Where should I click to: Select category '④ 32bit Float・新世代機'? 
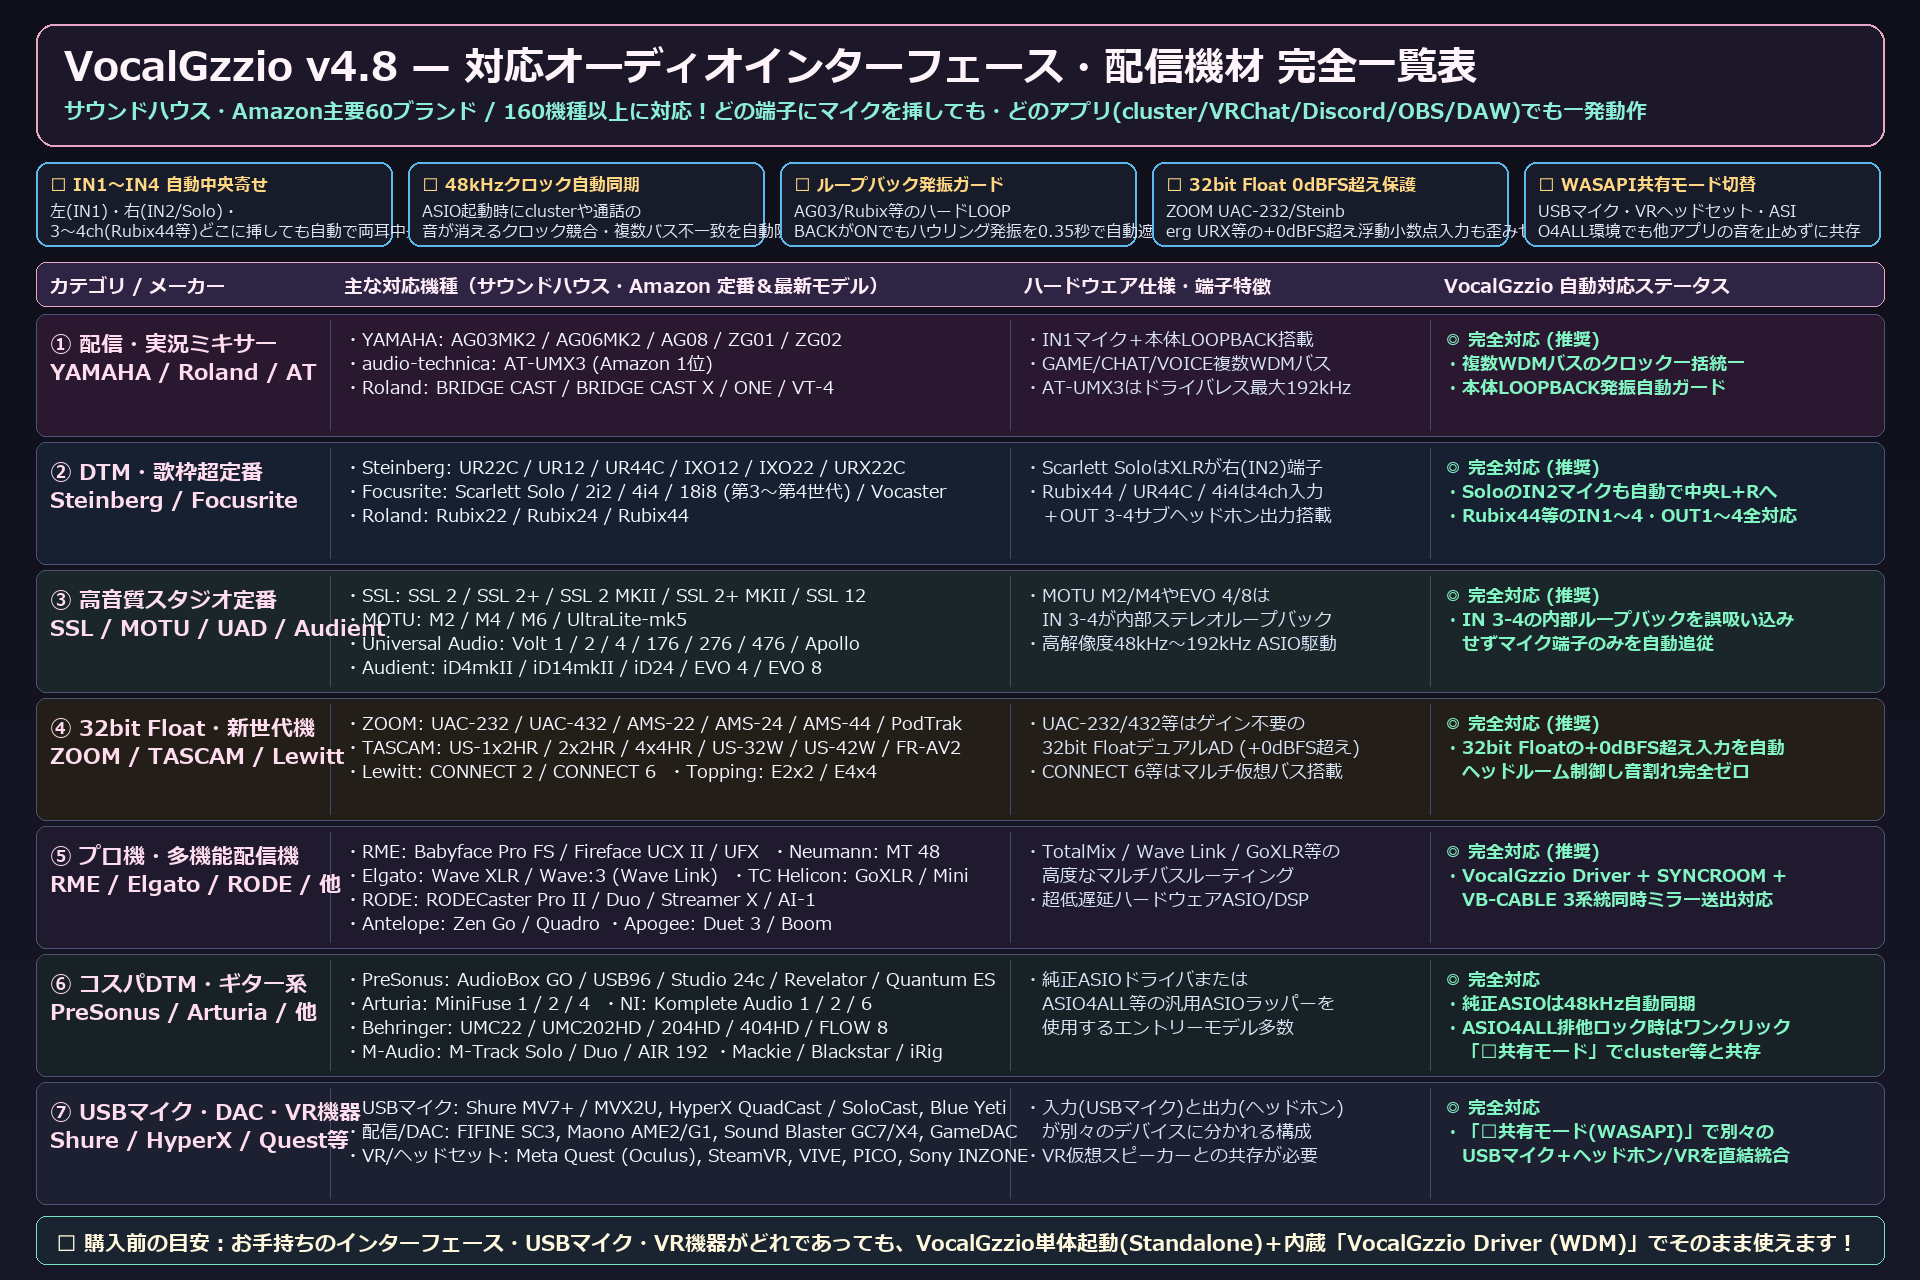(x=182, y=728)
